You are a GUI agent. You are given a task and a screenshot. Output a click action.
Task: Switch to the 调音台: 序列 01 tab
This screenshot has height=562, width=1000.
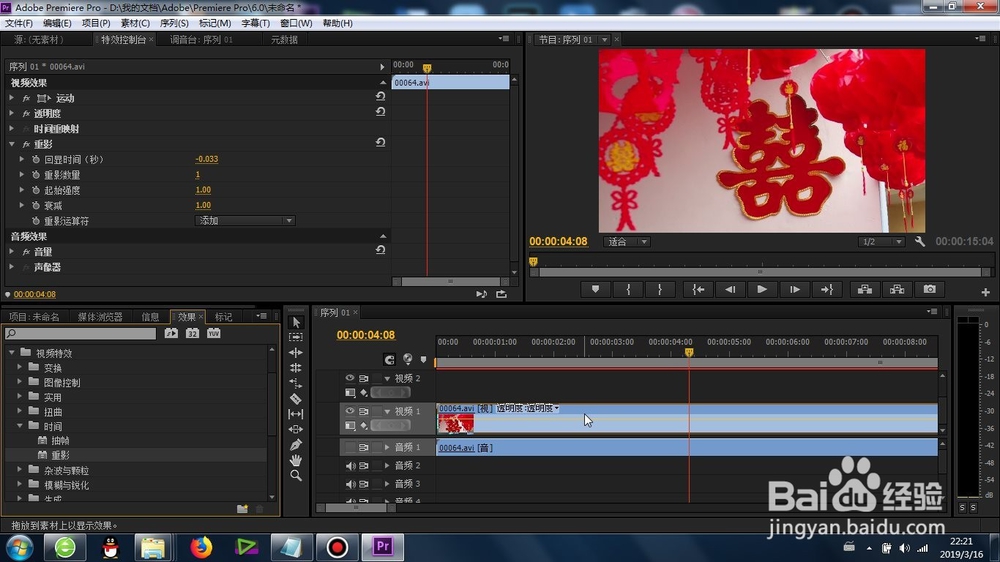pos(202,40)
